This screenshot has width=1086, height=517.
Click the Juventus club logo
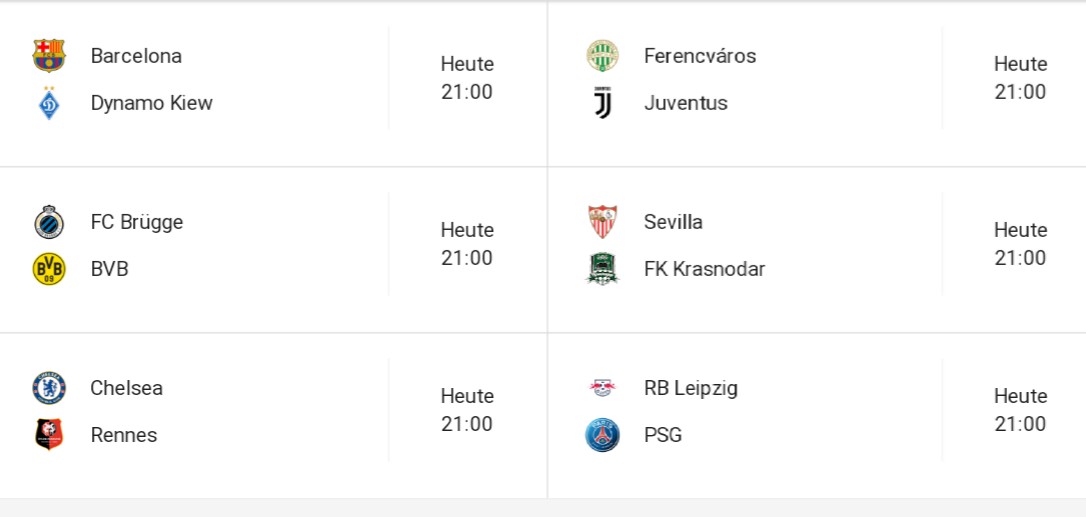[x=602, y=103]
